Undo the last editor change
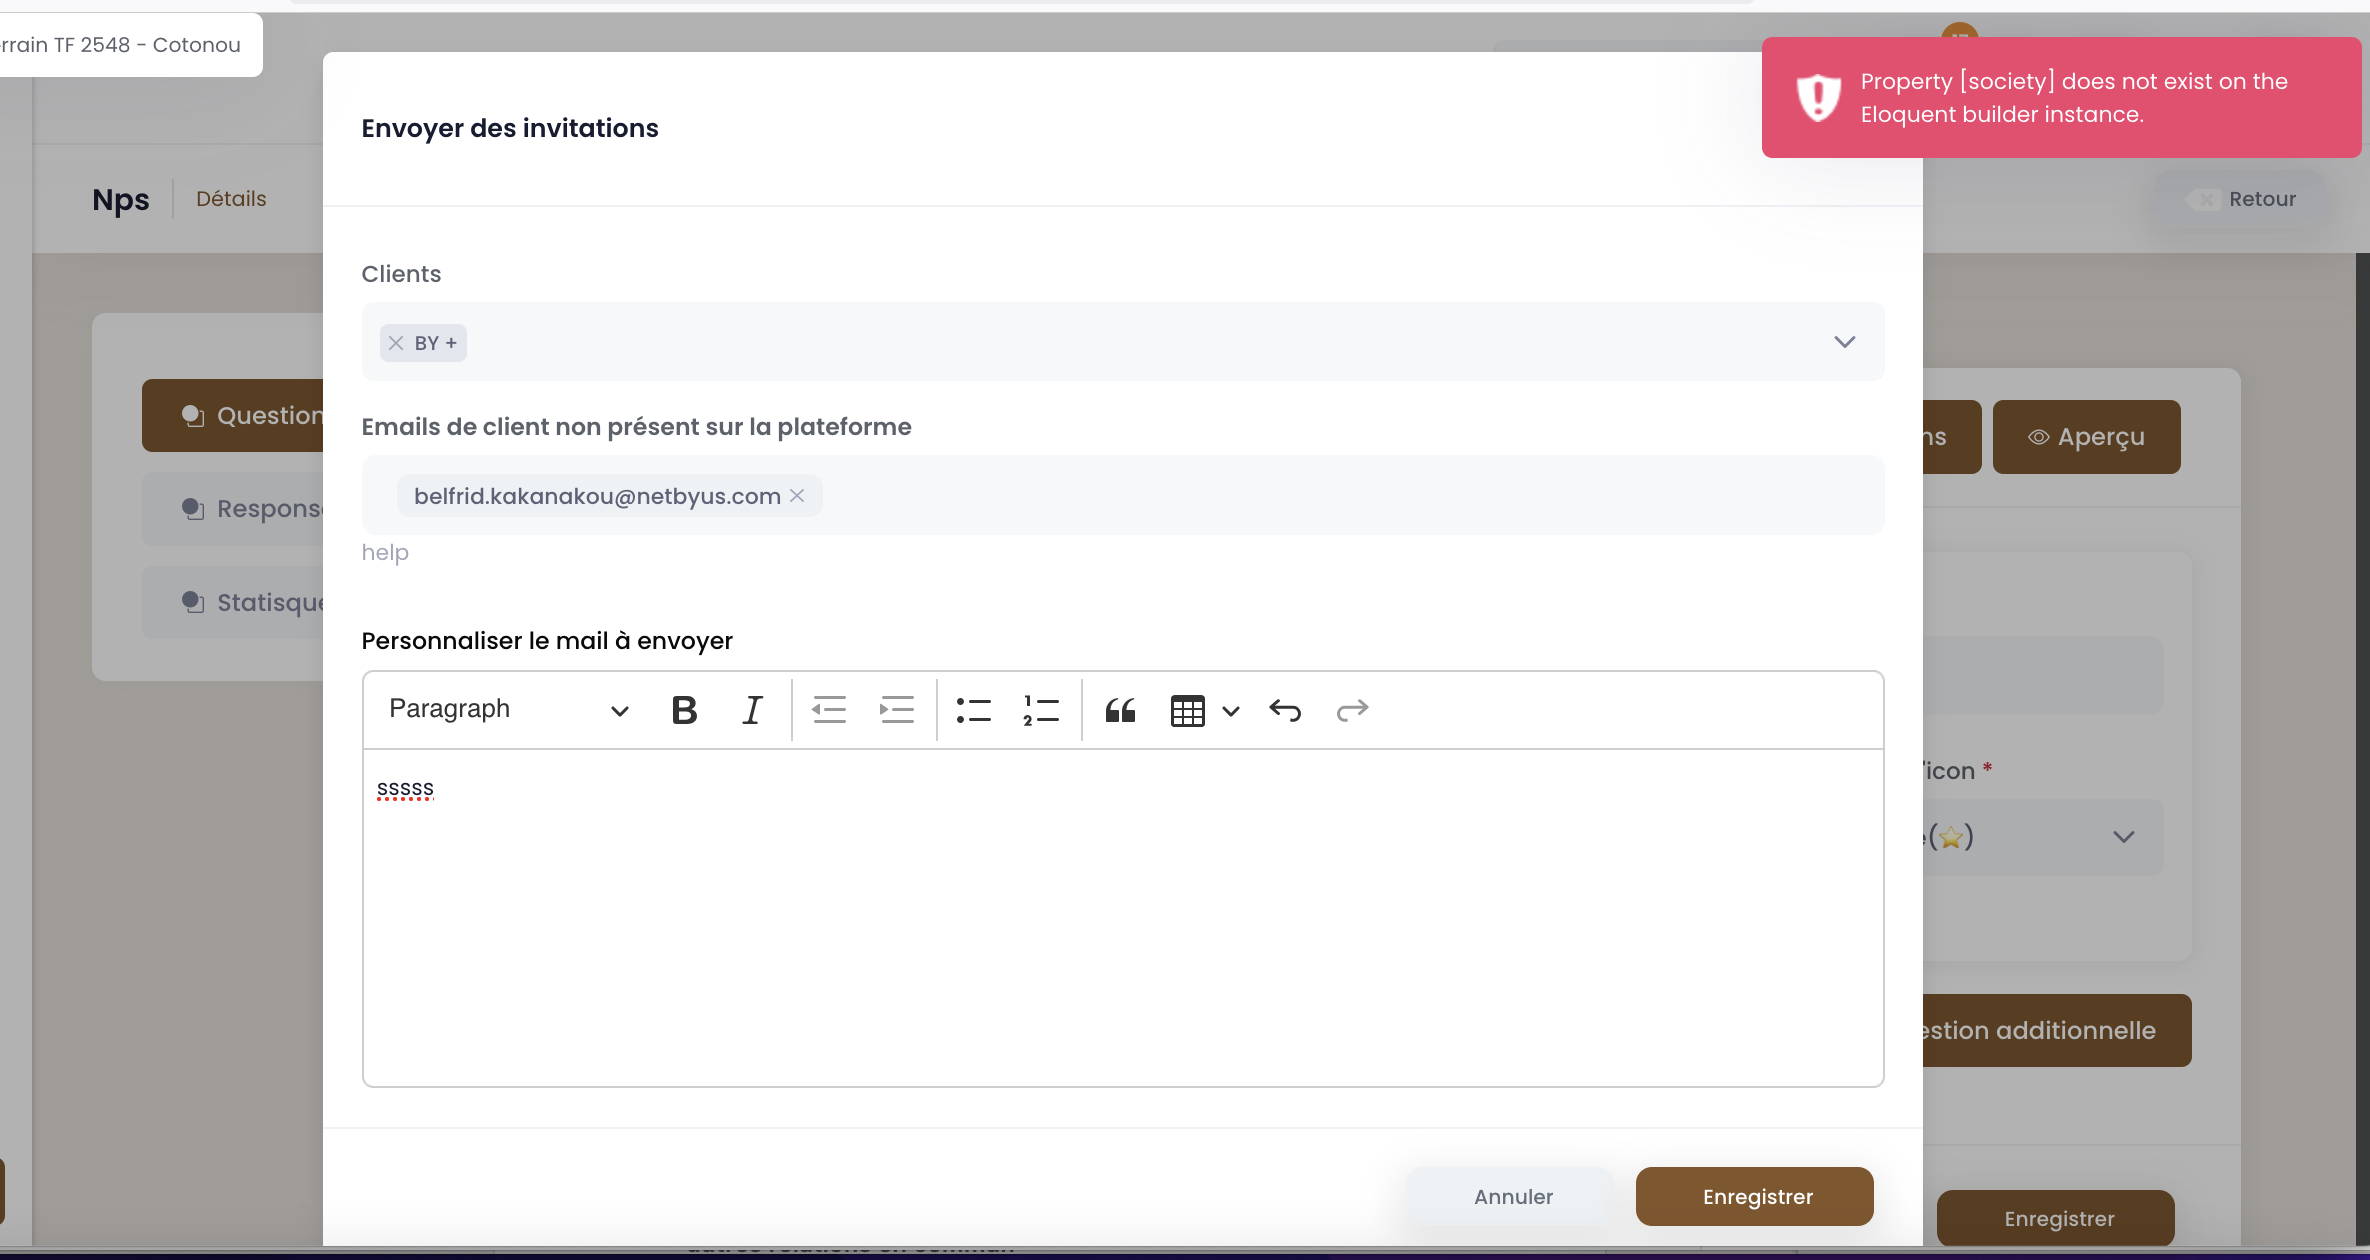 click(1285, 710)
